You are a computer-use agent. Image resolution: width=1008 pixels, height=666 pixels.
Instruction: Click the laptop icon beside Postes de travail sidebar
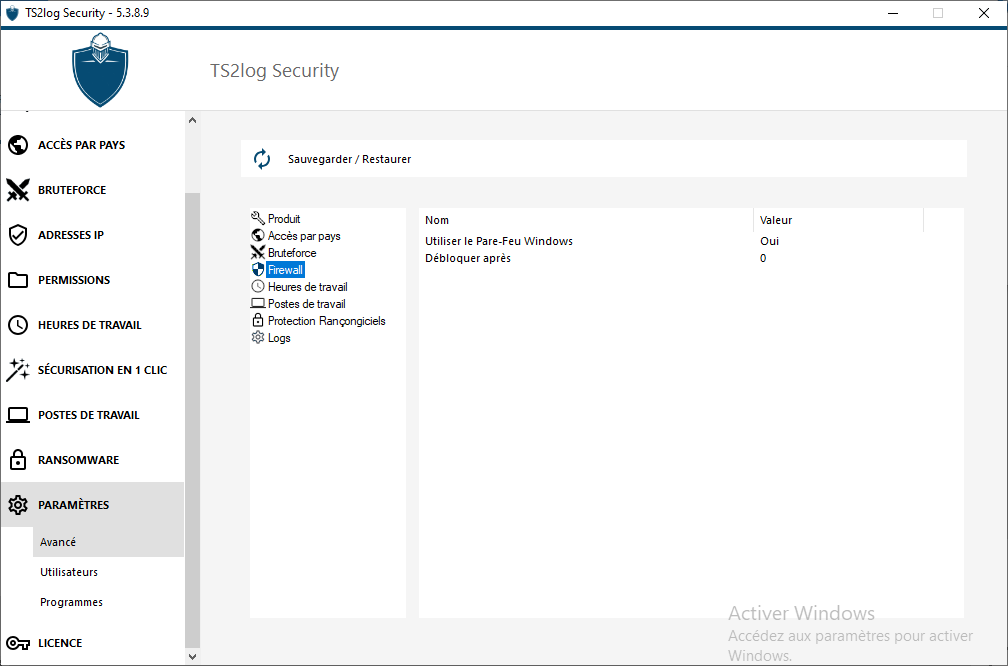pyautogui.click(x=18, y=415)
